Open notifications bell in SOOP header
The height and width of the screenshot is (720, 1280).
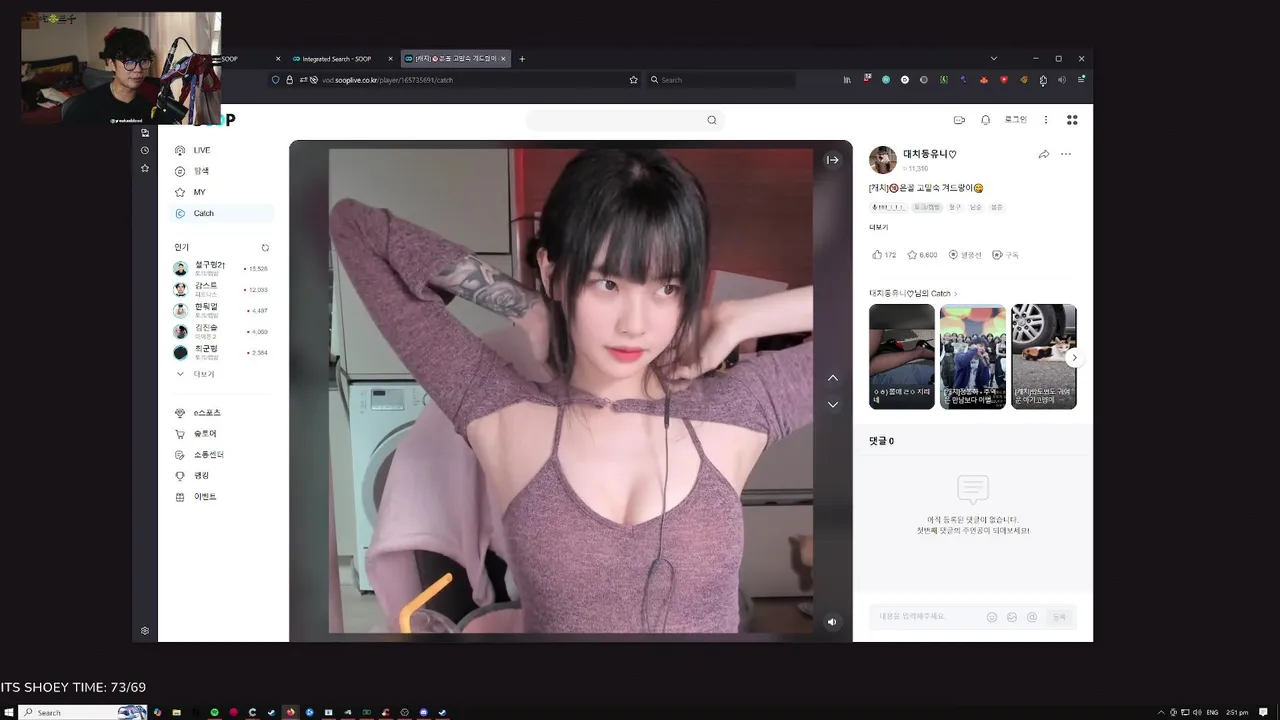pos(986,120)
